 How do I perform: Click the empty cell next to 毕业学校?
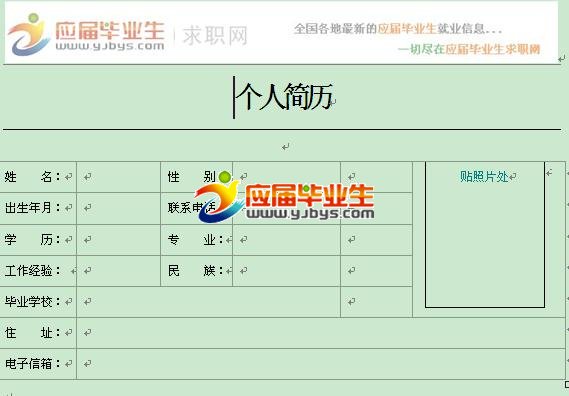pos(209,302)
